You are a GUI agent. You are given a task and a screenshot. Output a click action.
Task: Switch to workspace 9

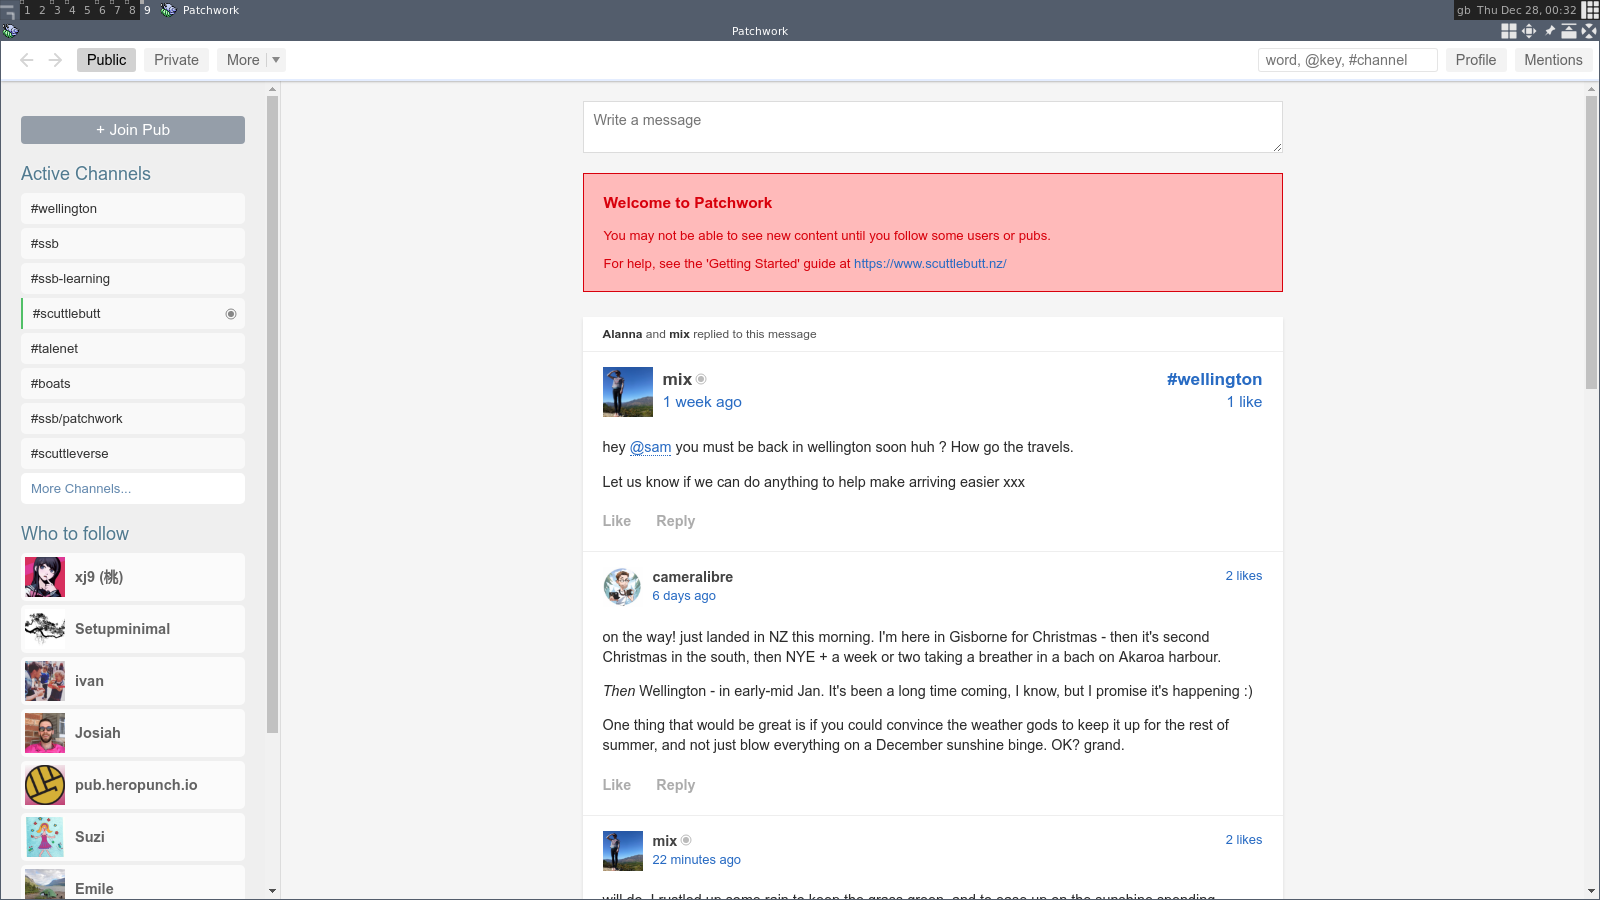click(147, 10)
